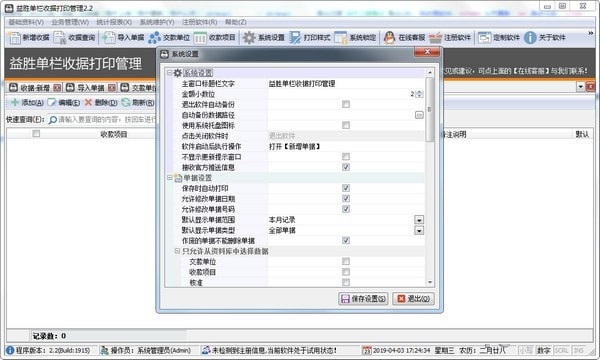Click the 导入单据 toolbar icon
Image resolution: width=600 pixels, height=360 pixels.
pyautogui.click(x=109, y=37)
